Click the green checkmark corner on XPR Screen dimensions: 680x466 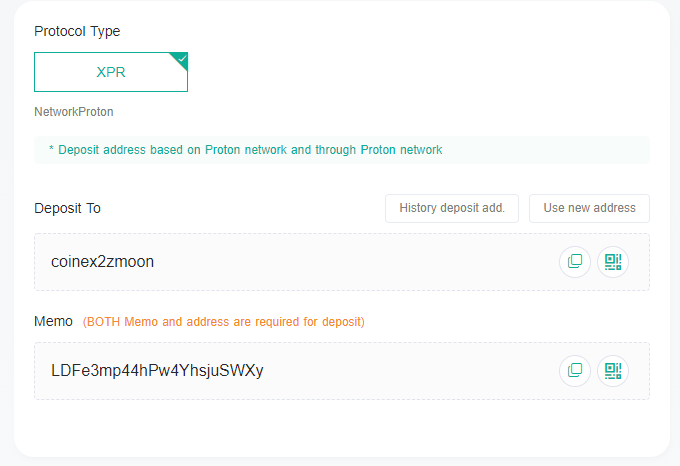pyautogui.click(x=182, y=59)
